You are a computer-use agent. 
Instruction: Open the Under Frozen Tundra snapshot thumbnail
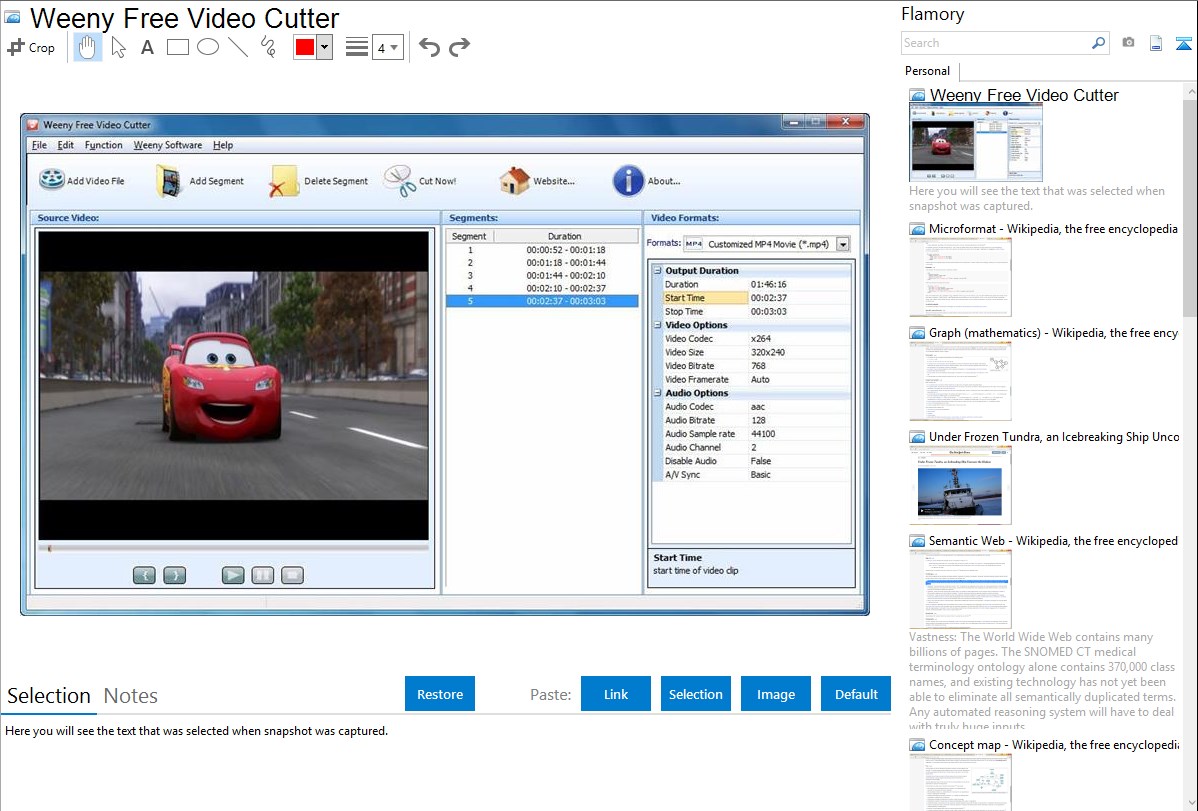960,484
